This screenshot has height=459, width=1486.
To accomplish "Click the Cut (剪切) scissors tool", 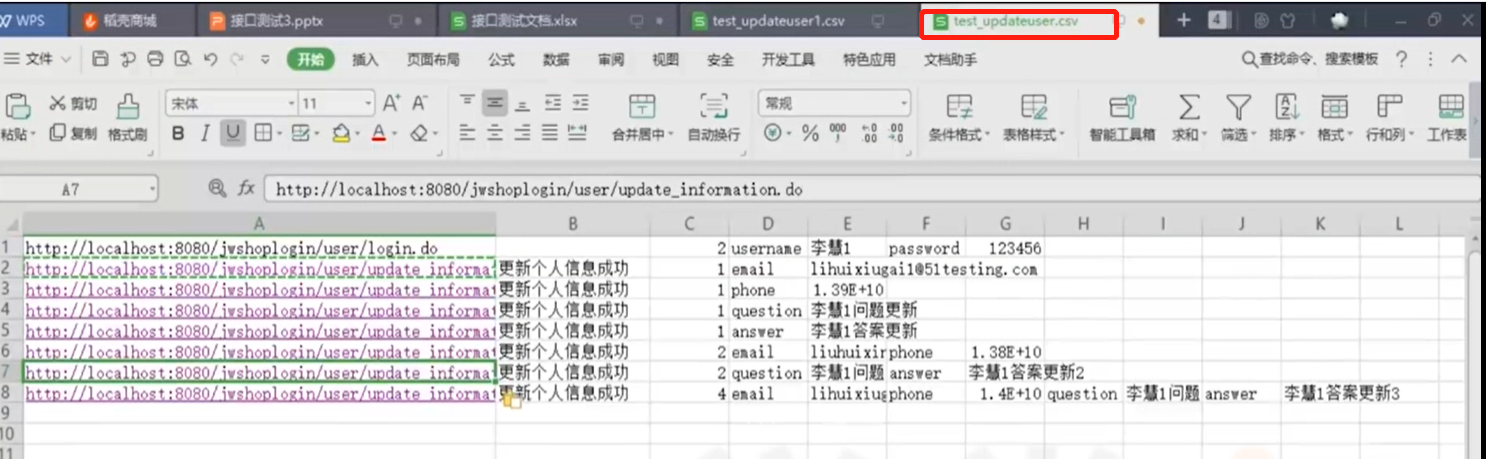I will [73, 103].
